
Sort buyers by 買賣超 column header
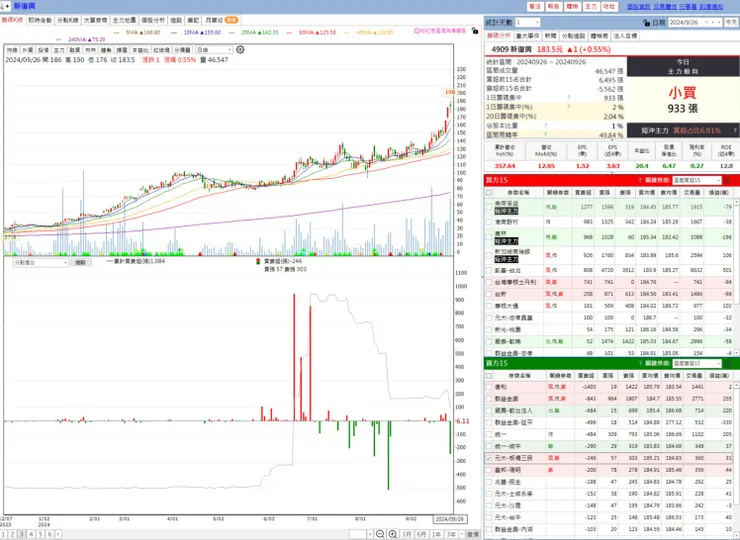point(583,193)
